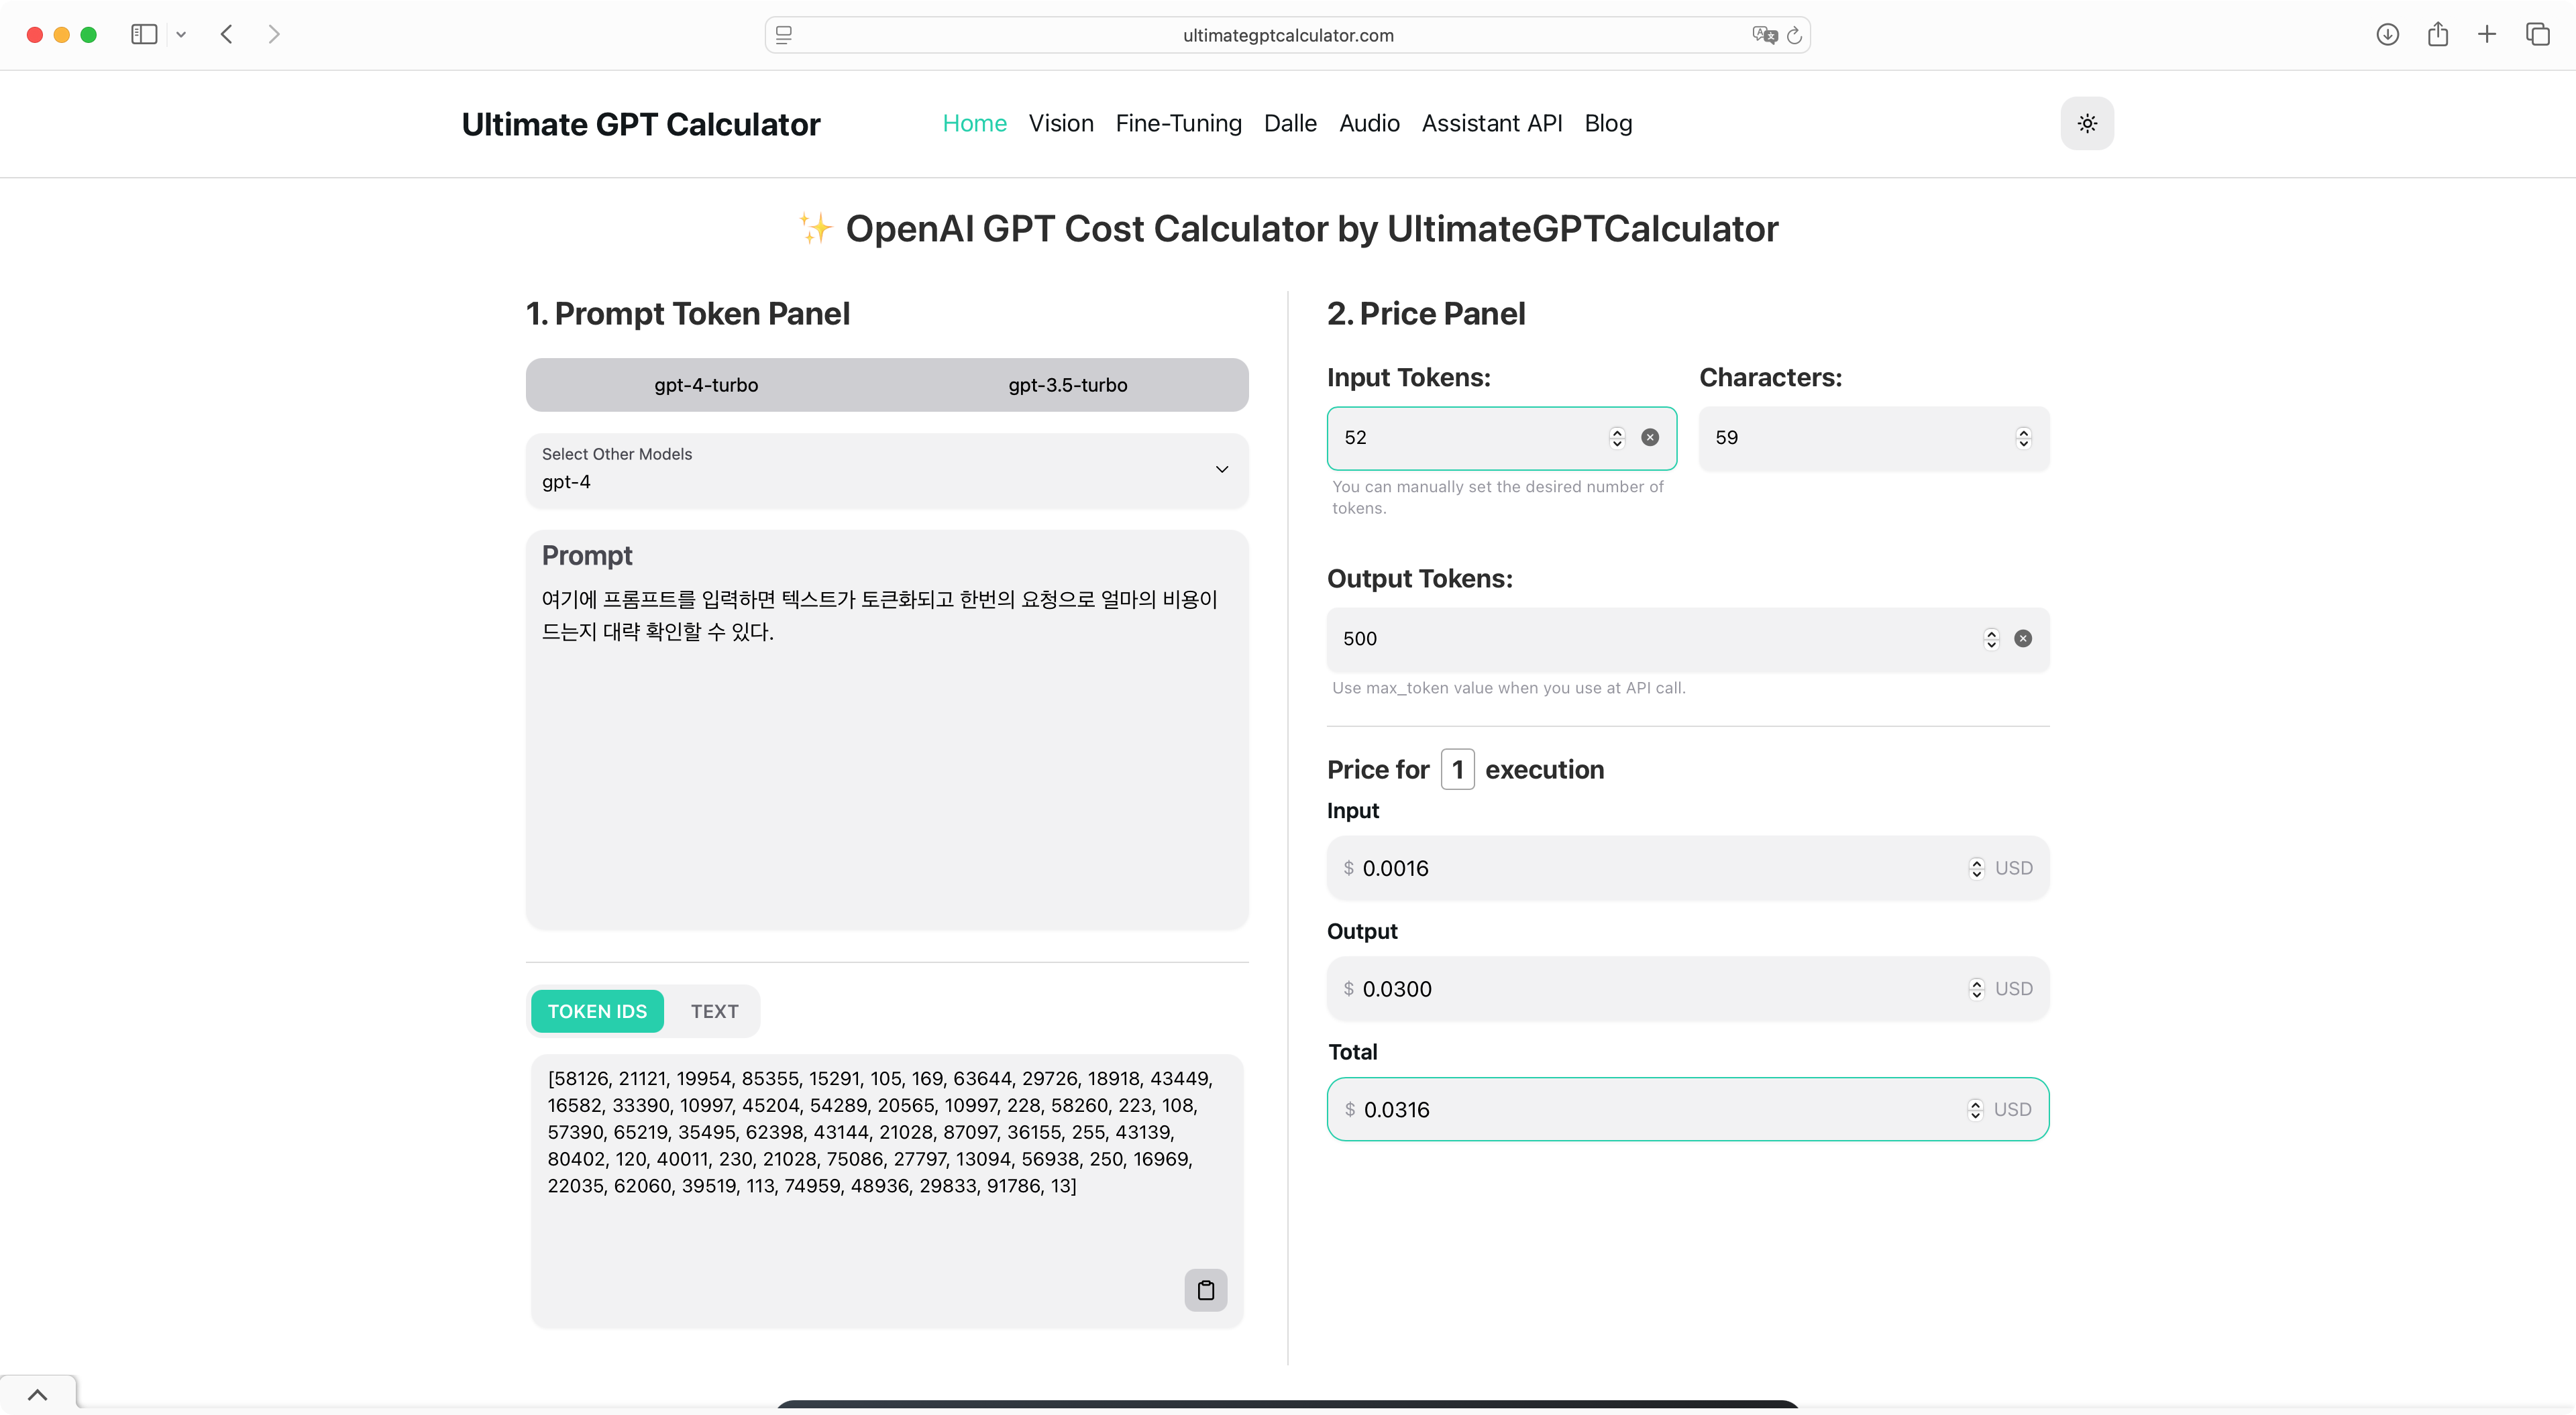Switch to gpt-4-turbo model
Viewport: 2576px width, 1415px height.
click(706, 385)
